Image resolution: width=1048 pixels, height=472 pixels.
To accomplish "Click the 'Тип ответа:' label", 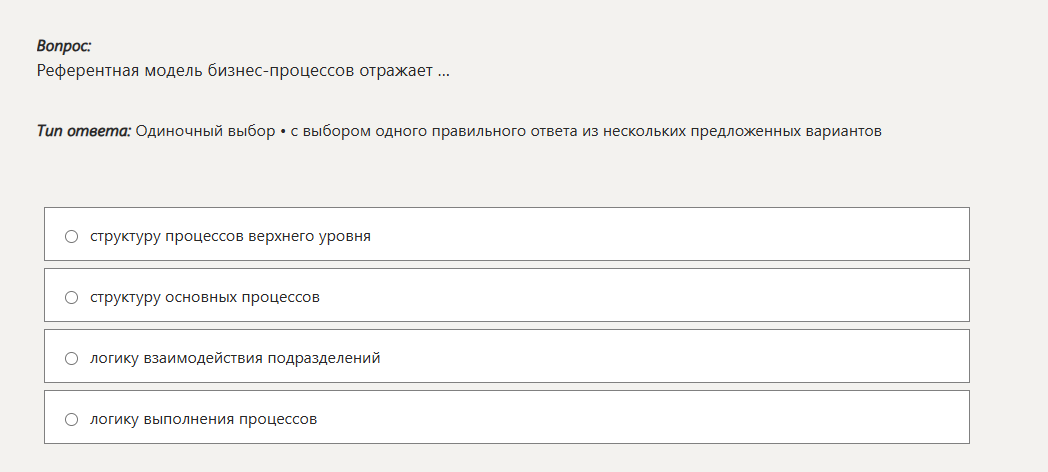I will click(x=84, y=131).
